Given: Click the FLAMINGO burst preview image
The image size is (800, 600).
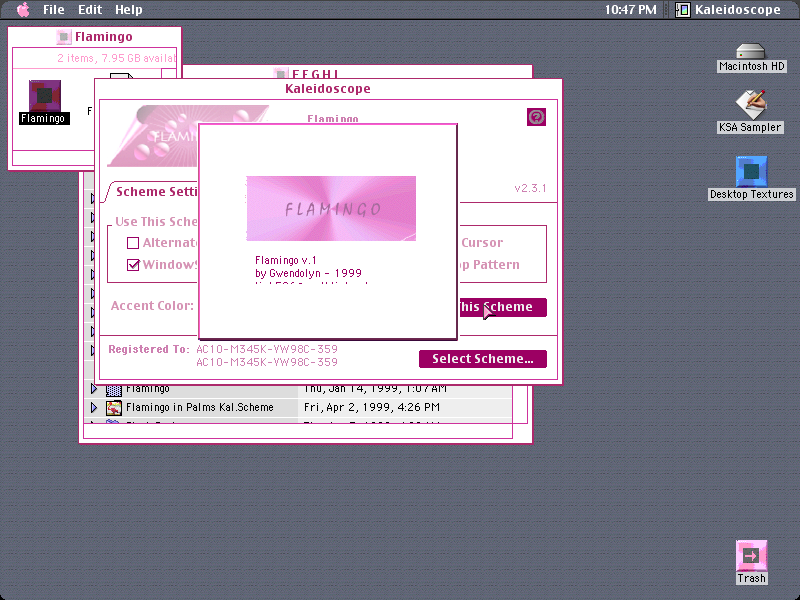Looking at the screenshot, I should tap(331, 208).
